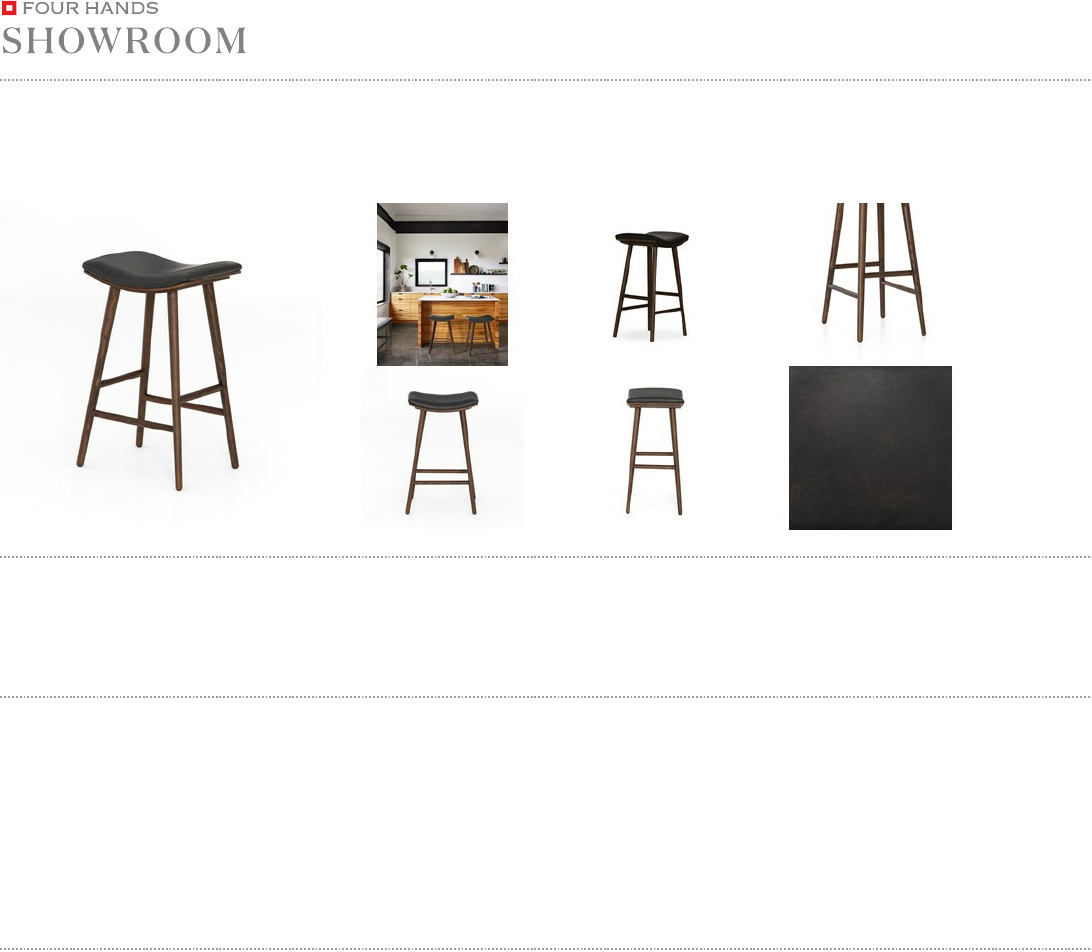Screen dimensions: 1092x952
Task: Click the potted plant in kitchen photo
Action: tap(403, 278)
